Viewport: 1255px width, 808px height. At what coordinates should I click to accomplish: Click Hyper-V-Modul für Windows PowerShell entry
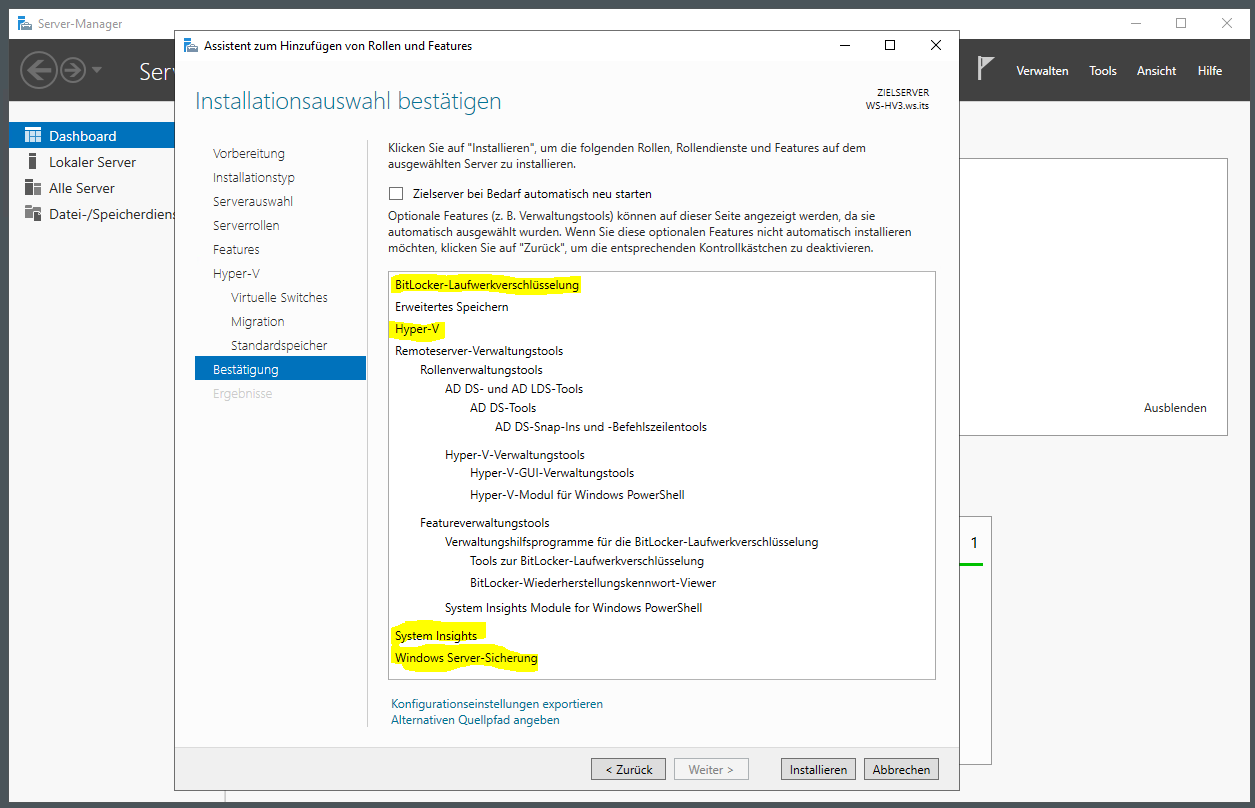pos(577,495)
